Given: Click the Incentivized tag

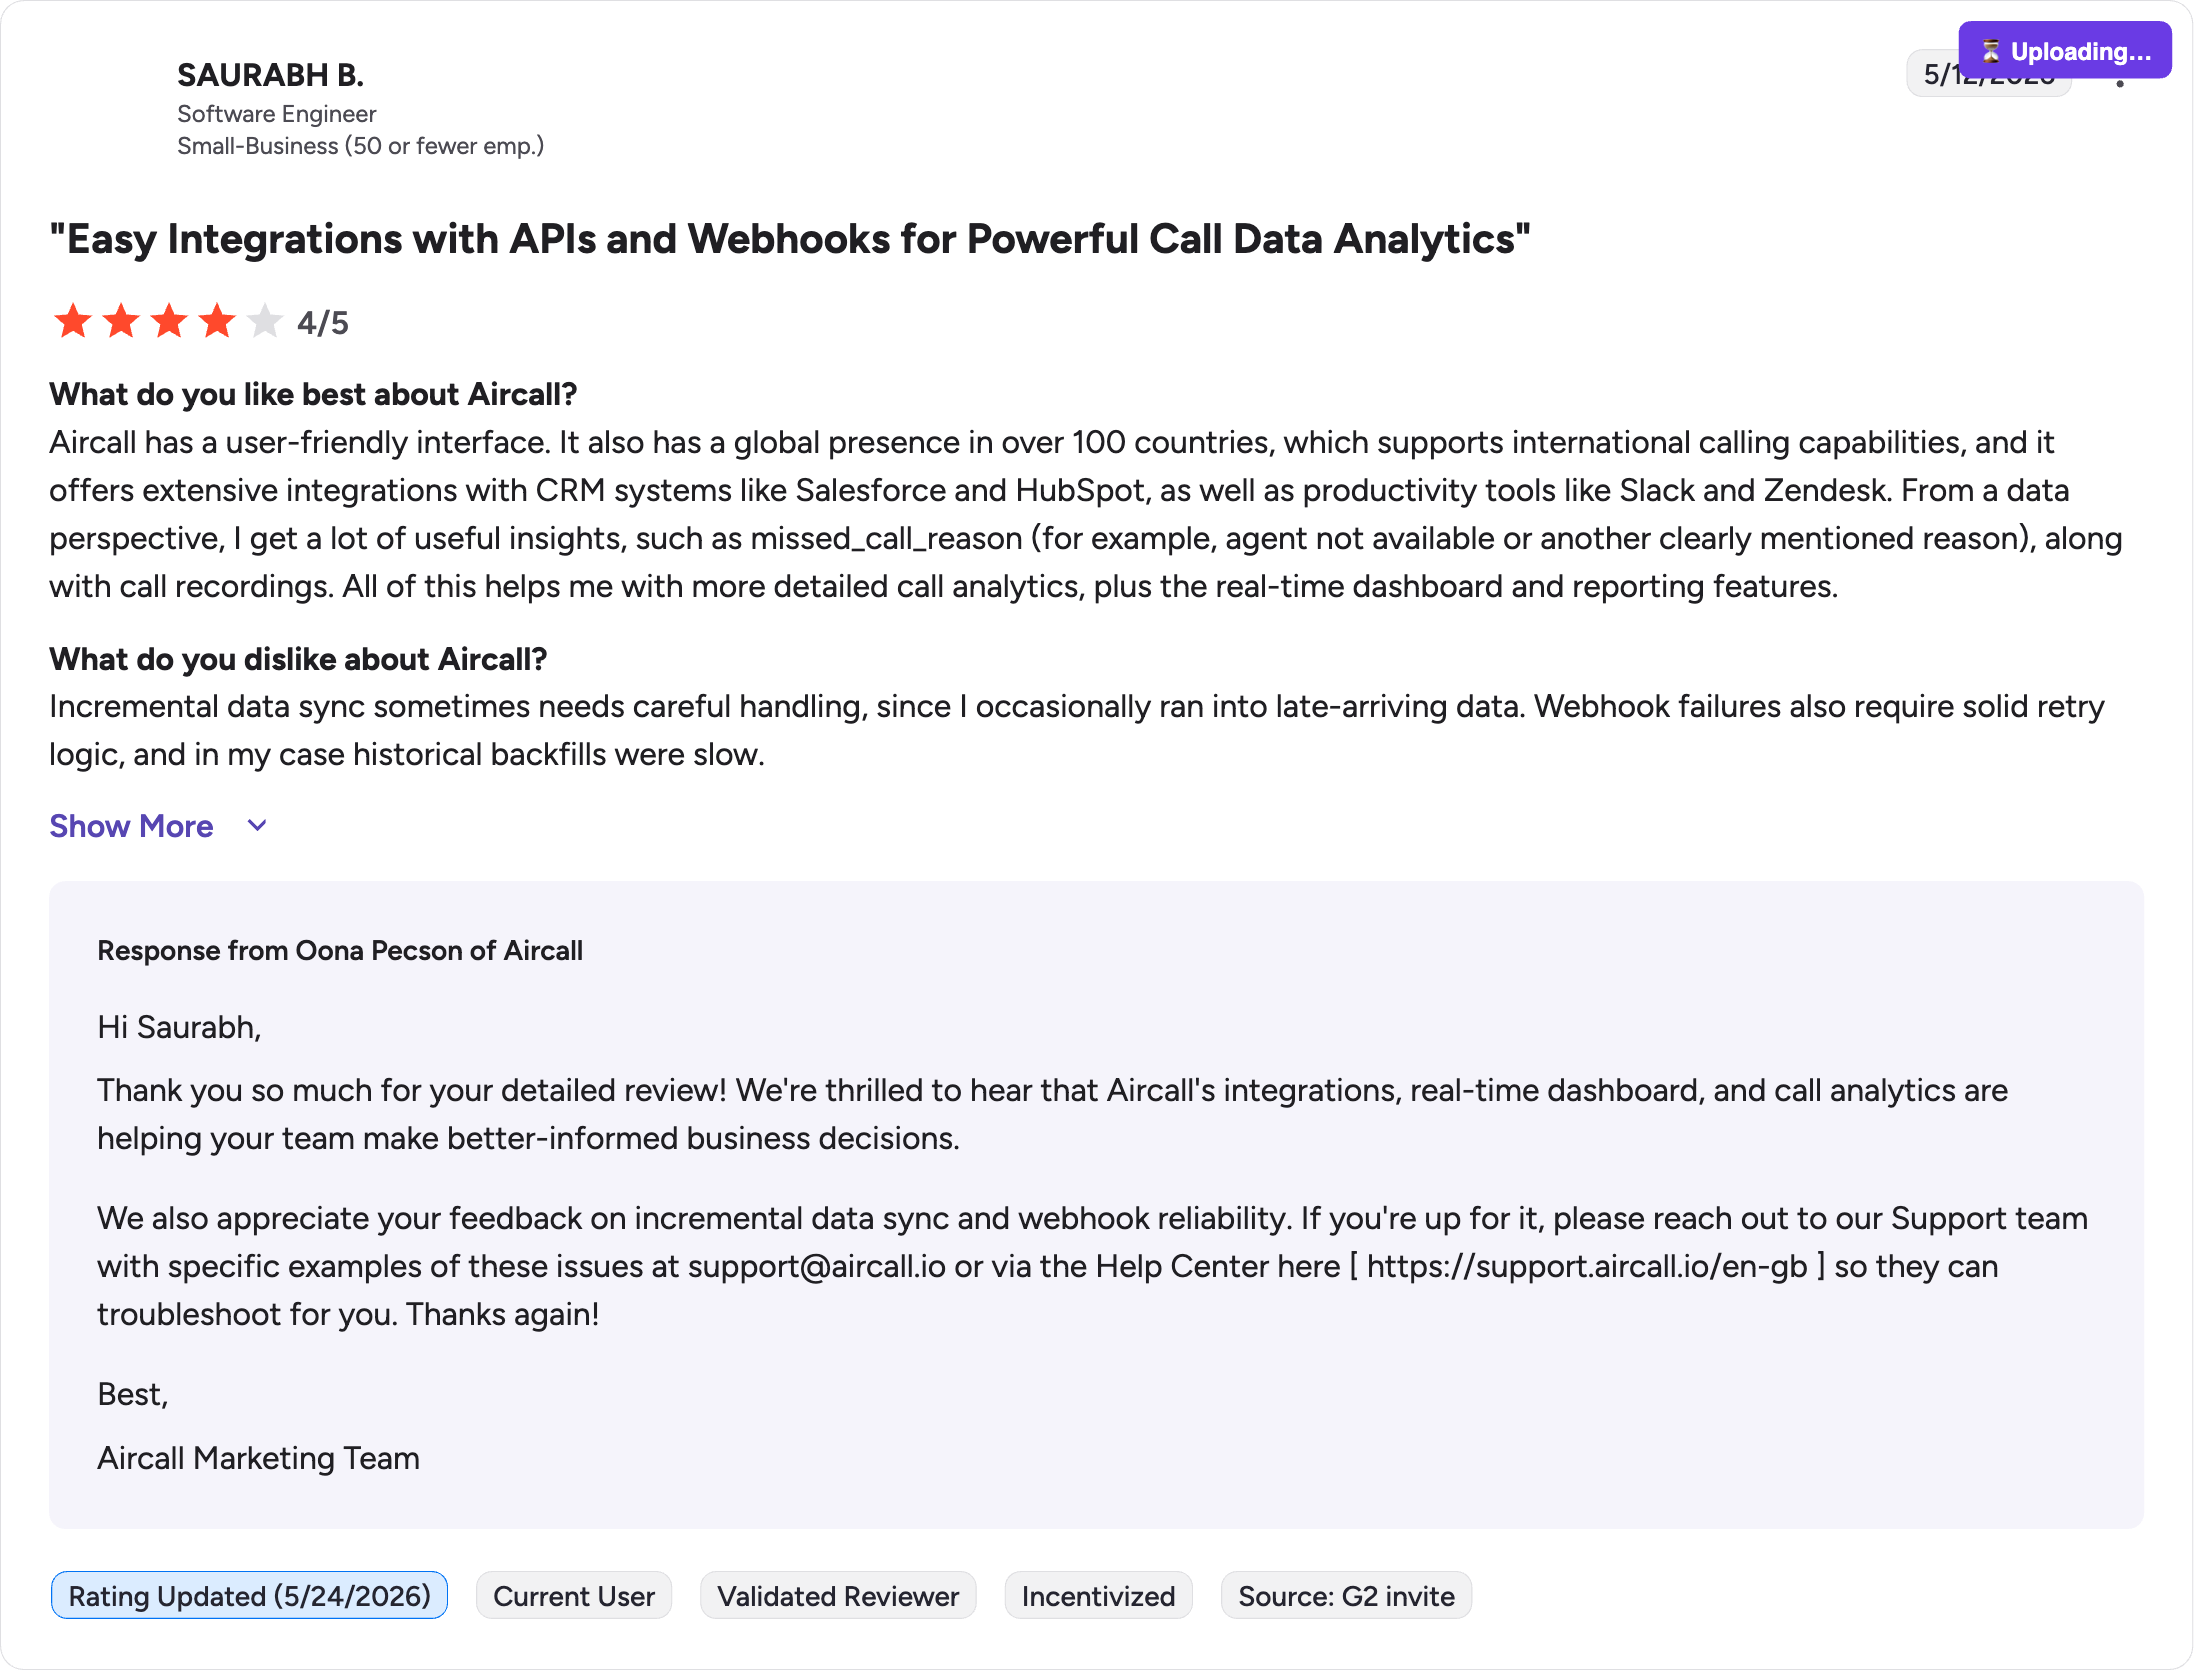Looking at the screenshot, I should click(x=1098, y=1596).
